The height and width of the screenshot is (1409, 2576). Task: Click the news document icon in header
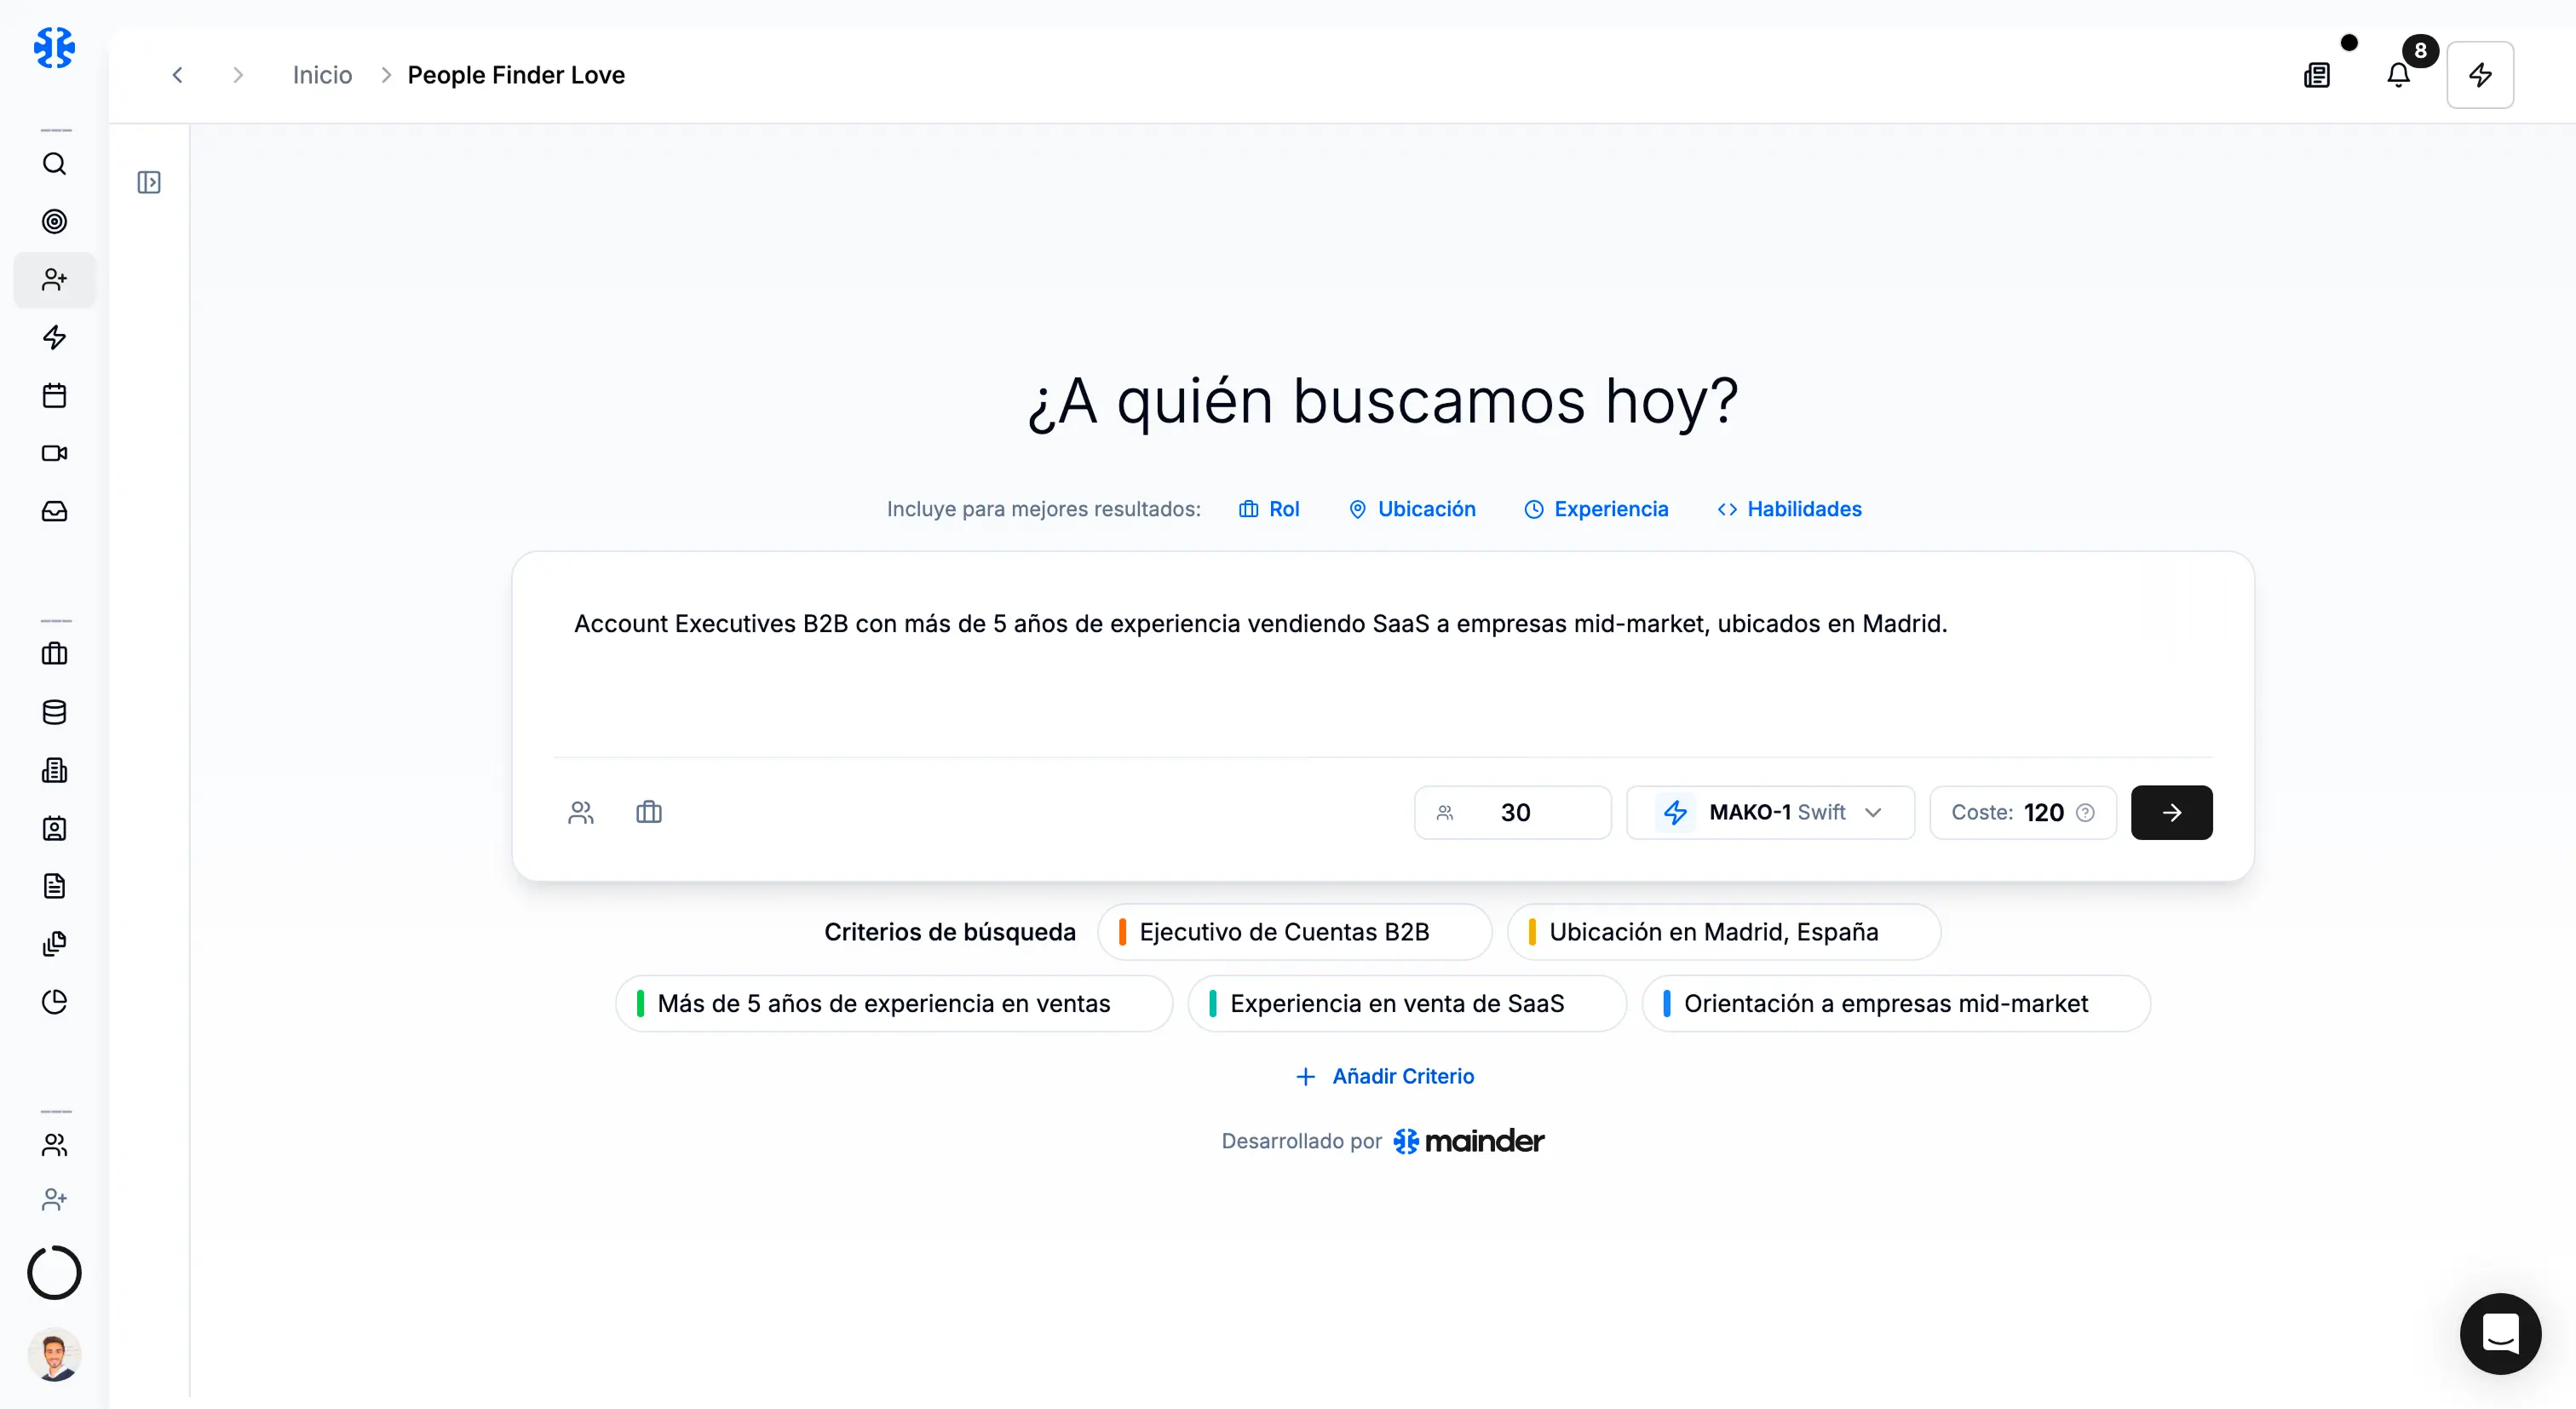pyautogui.click(x=2317, y=75)
